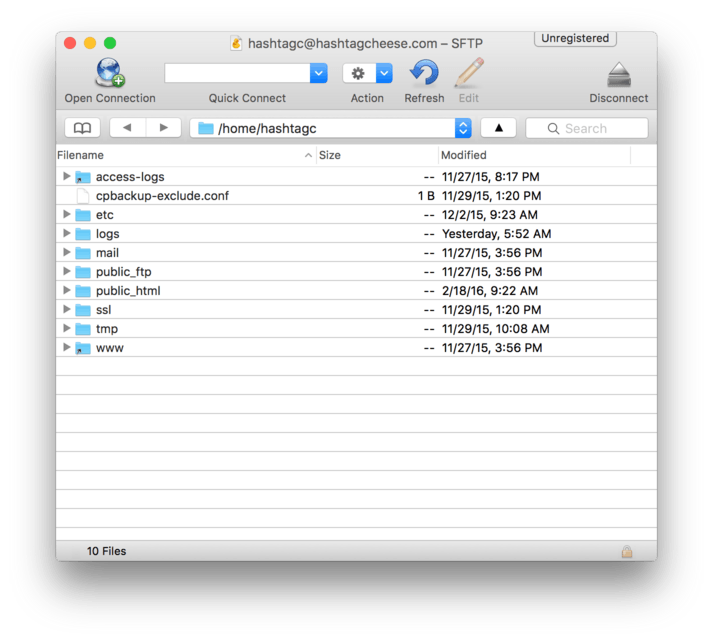Expand the etc folder triangle
This screenshot has width=713, height=641.
click(66, 214)
